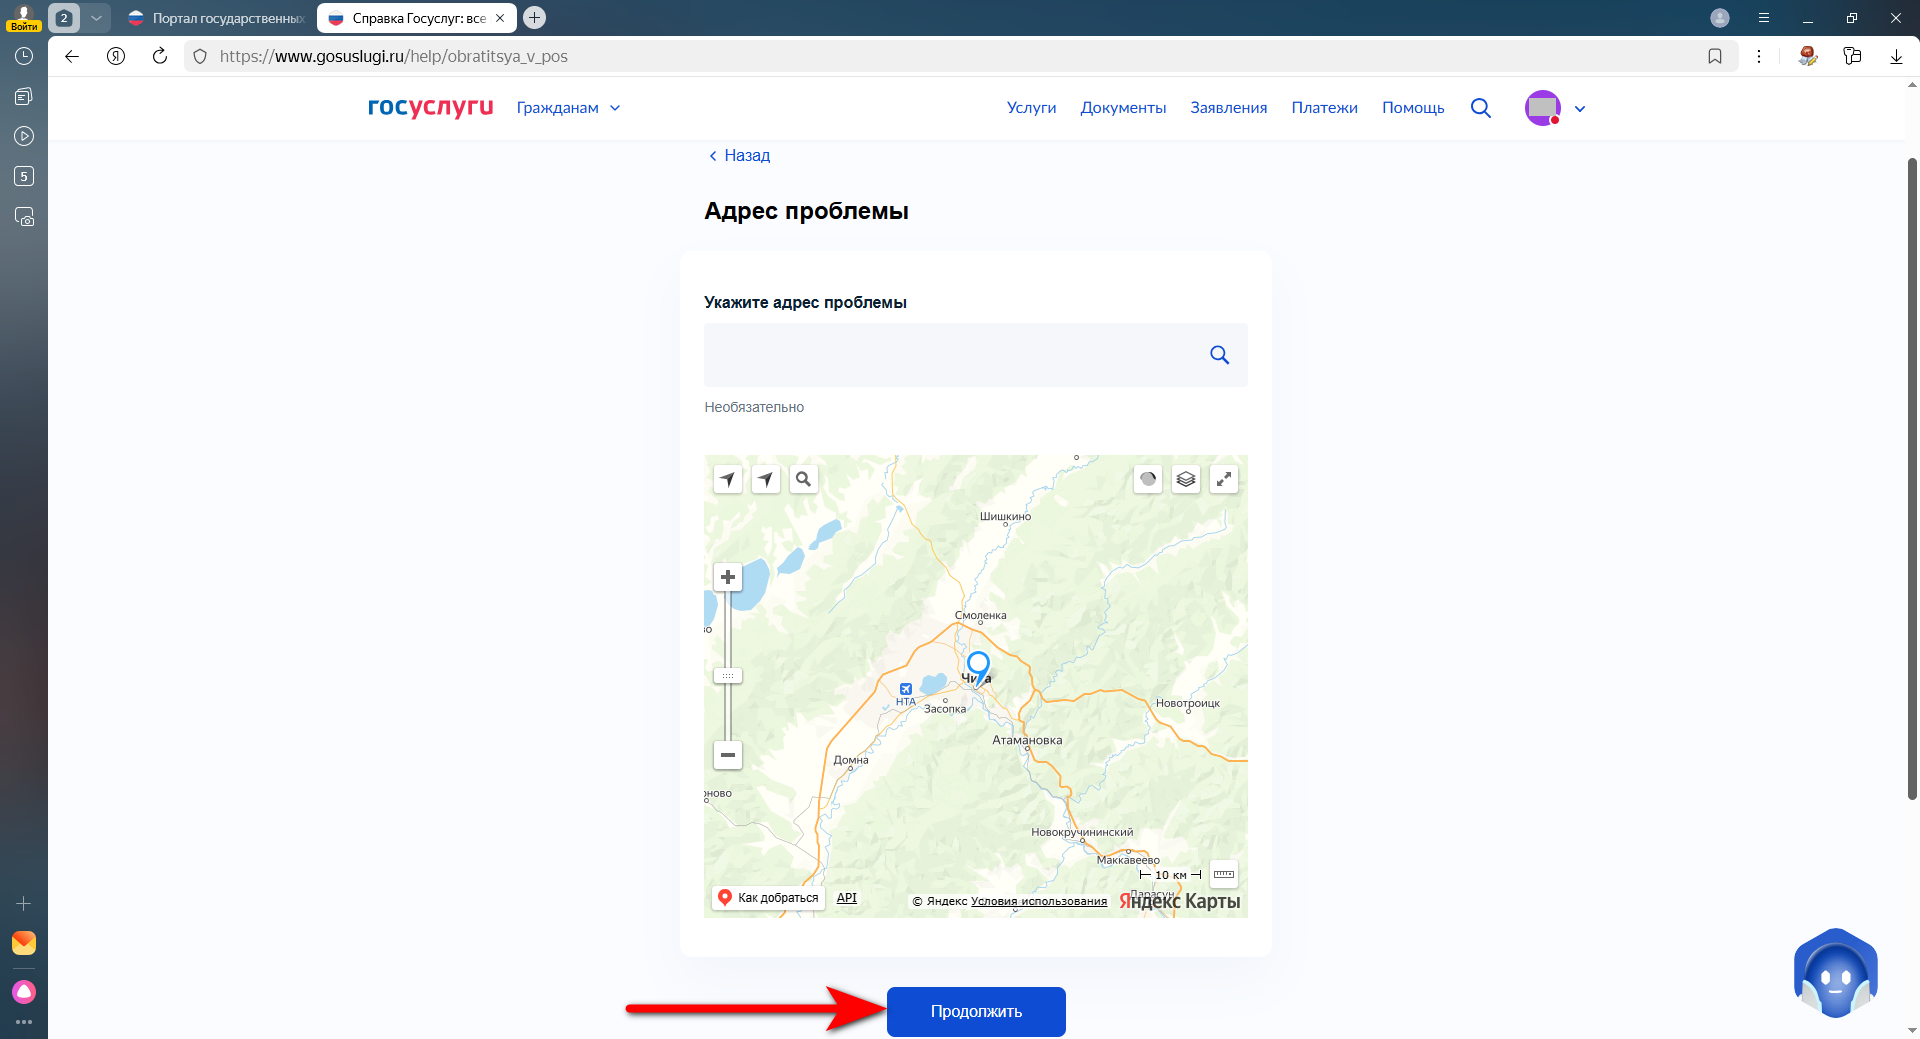The width and height of the screenshot is (1920, 1039).
Task: Open the tab group dropdown arrow
Action: 96,18
